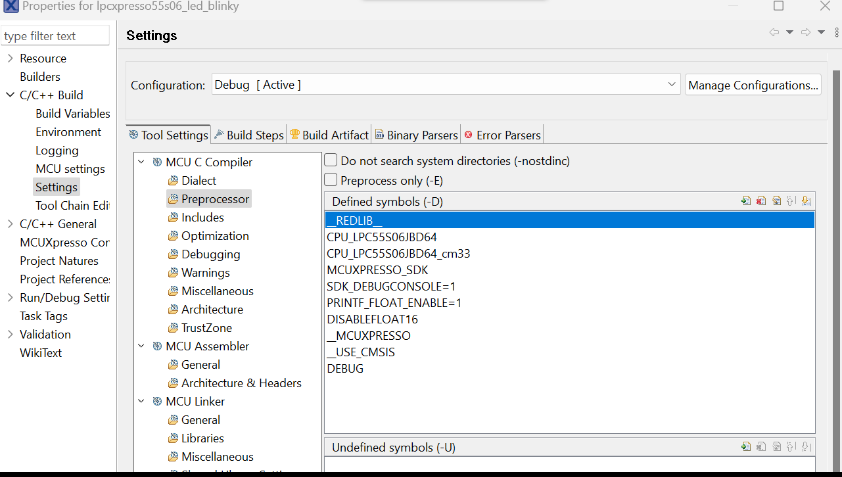The width and height of the screenshot is (842, 477).
Task: Click the Optimization settings icon
Action: point(173,236)
